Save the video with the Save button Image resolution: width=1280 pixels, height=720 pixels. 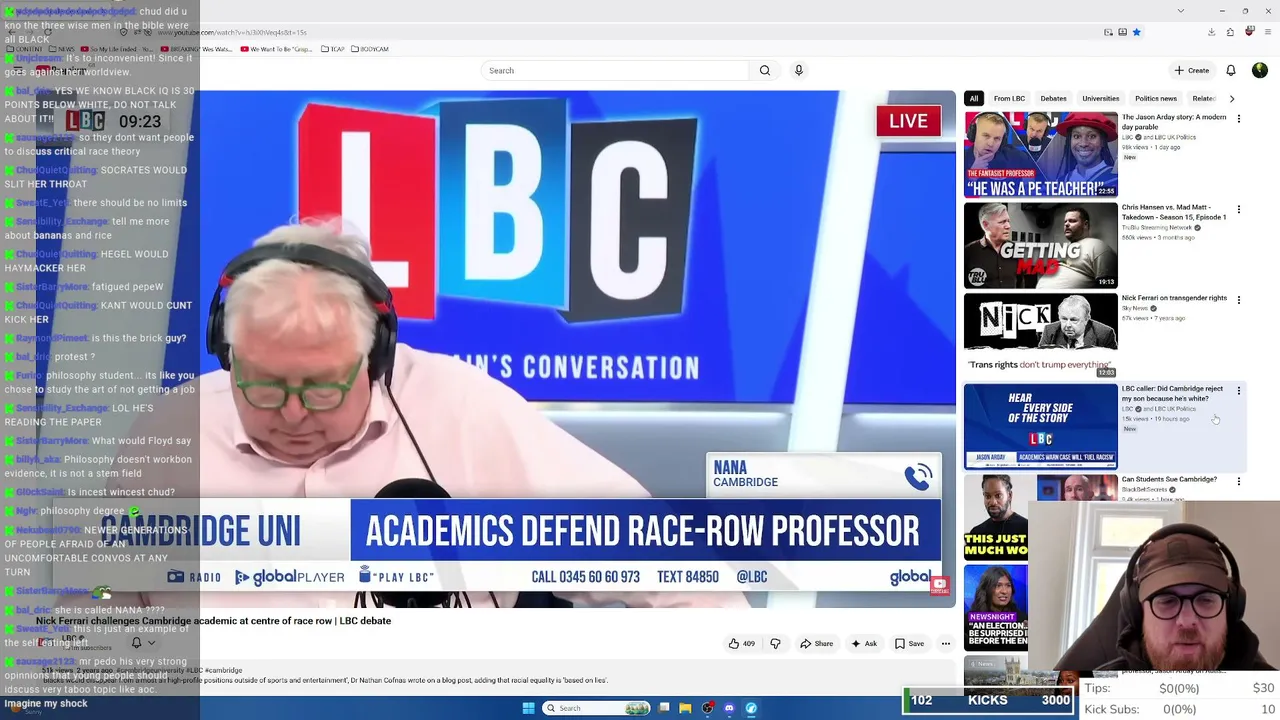[x=910, y=643]
